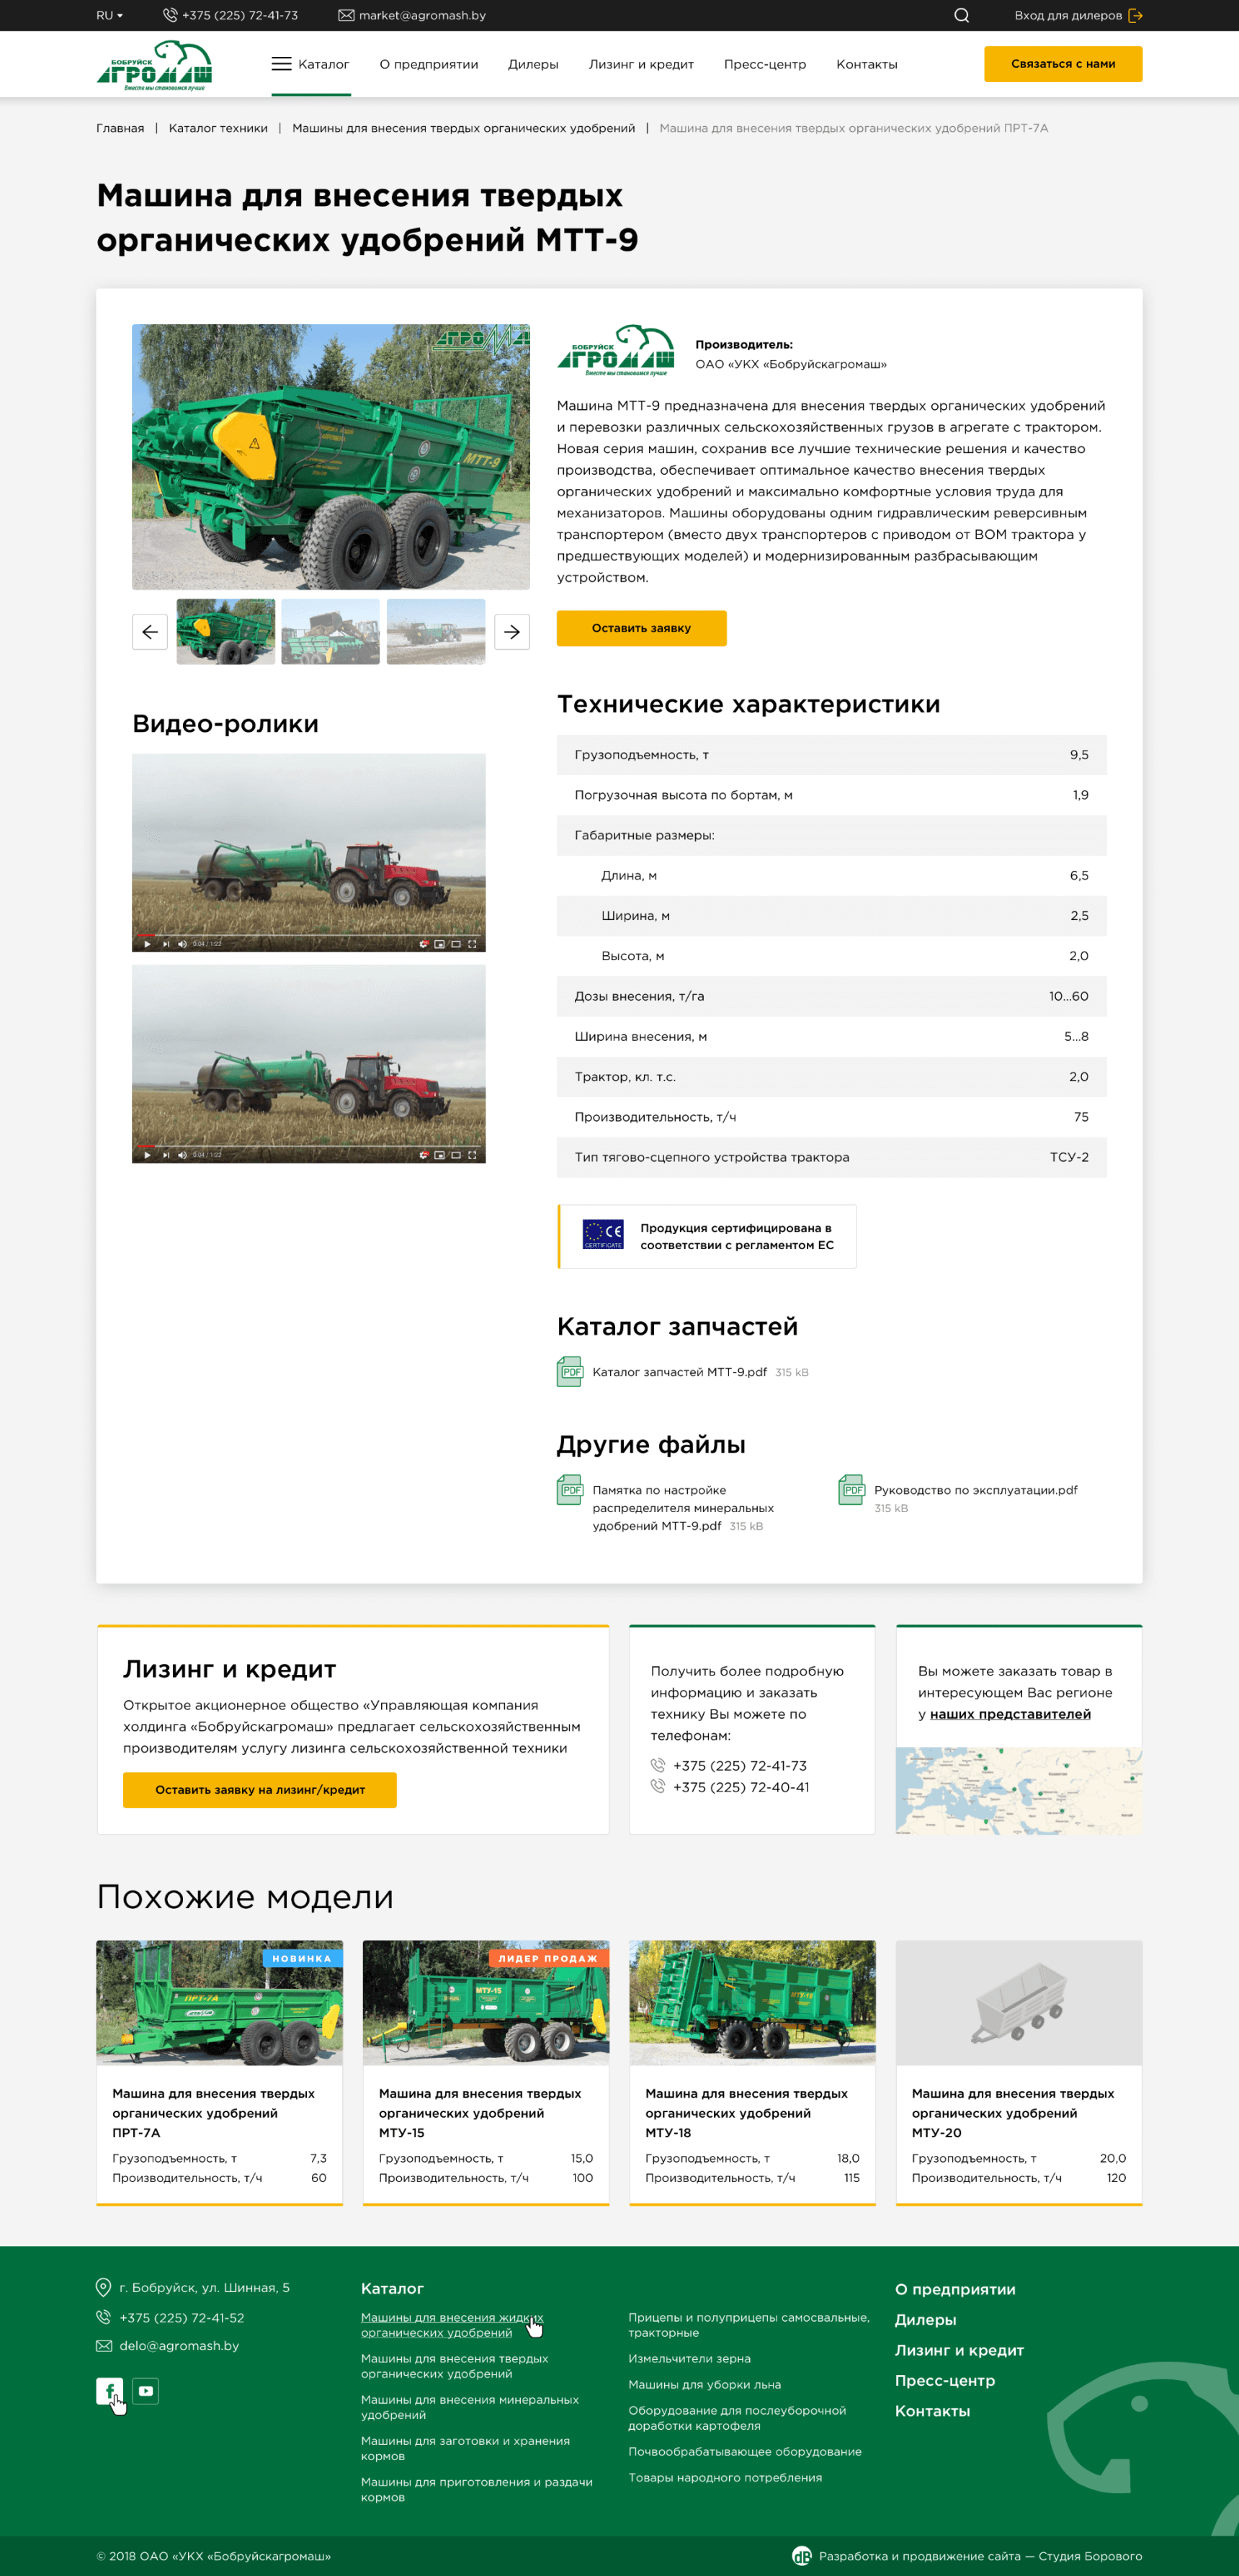Enter fullscreen on the first video
The image size is (1239, 2576).
tap(472, 944)
